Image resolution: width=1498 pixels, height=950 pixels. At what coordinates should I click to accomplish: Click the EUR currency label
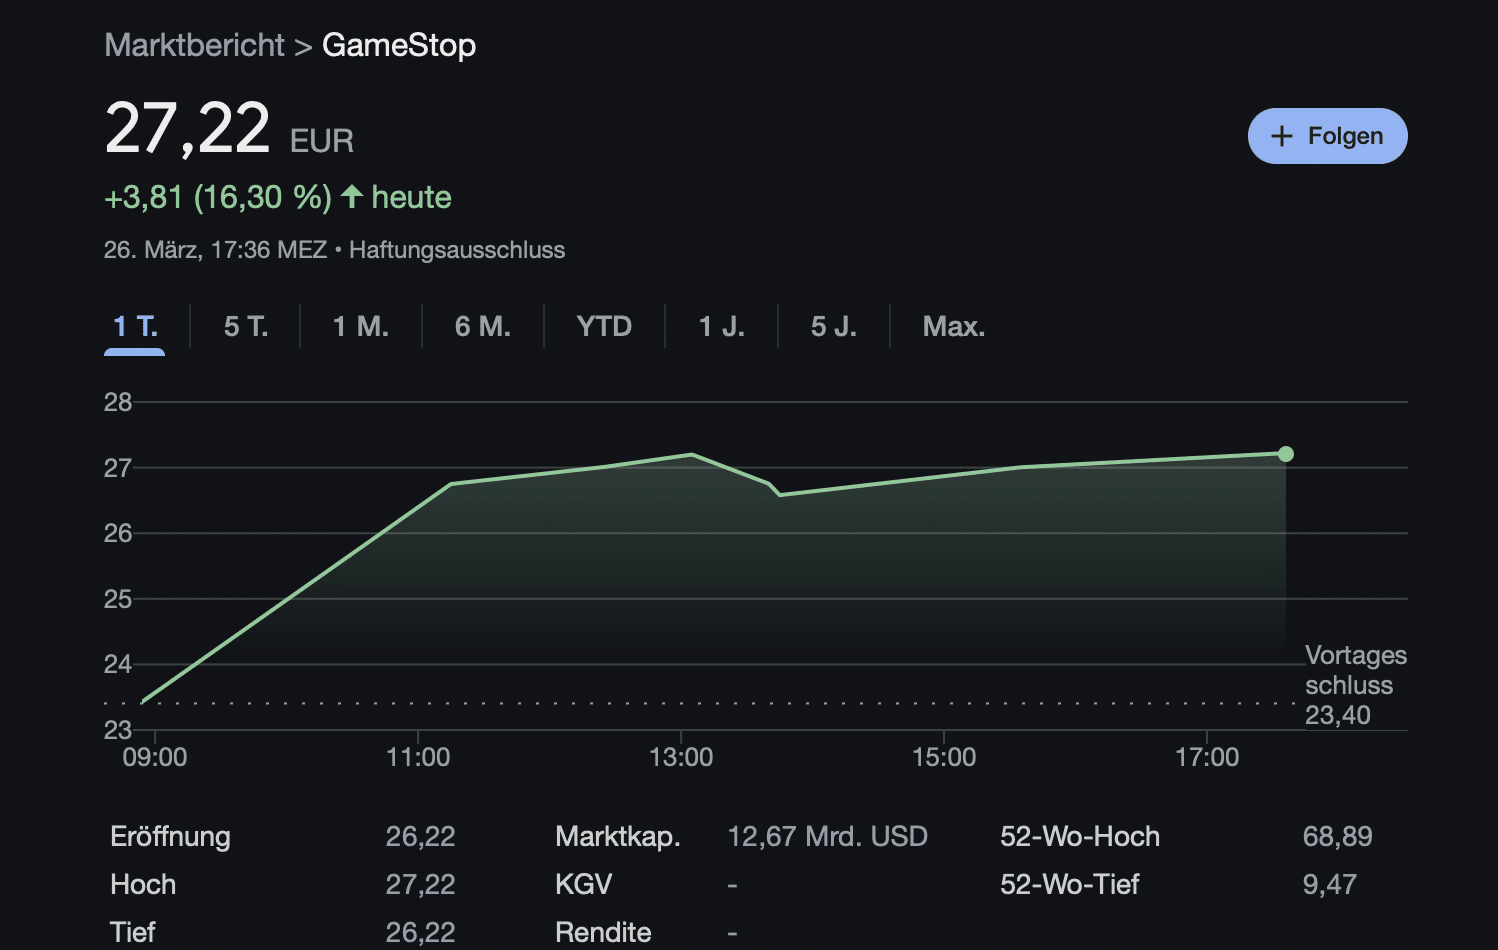coord(322,141)
